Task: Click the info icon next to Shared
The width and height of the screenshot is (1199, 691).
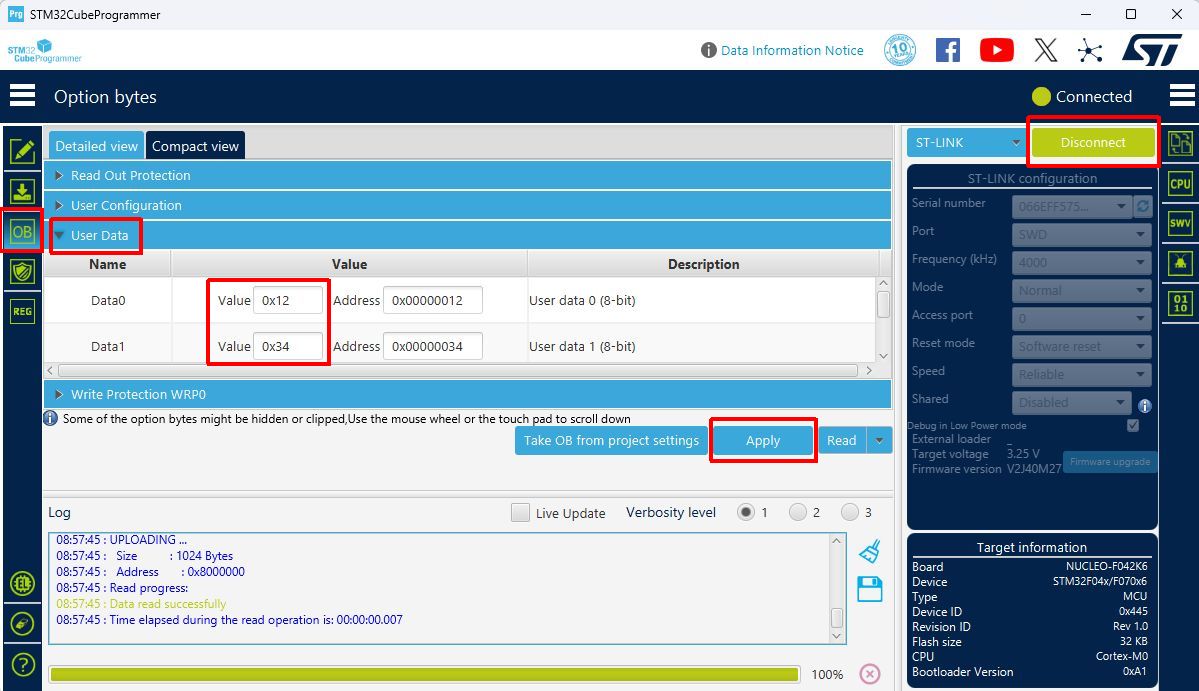Action: click(1145, 406)
